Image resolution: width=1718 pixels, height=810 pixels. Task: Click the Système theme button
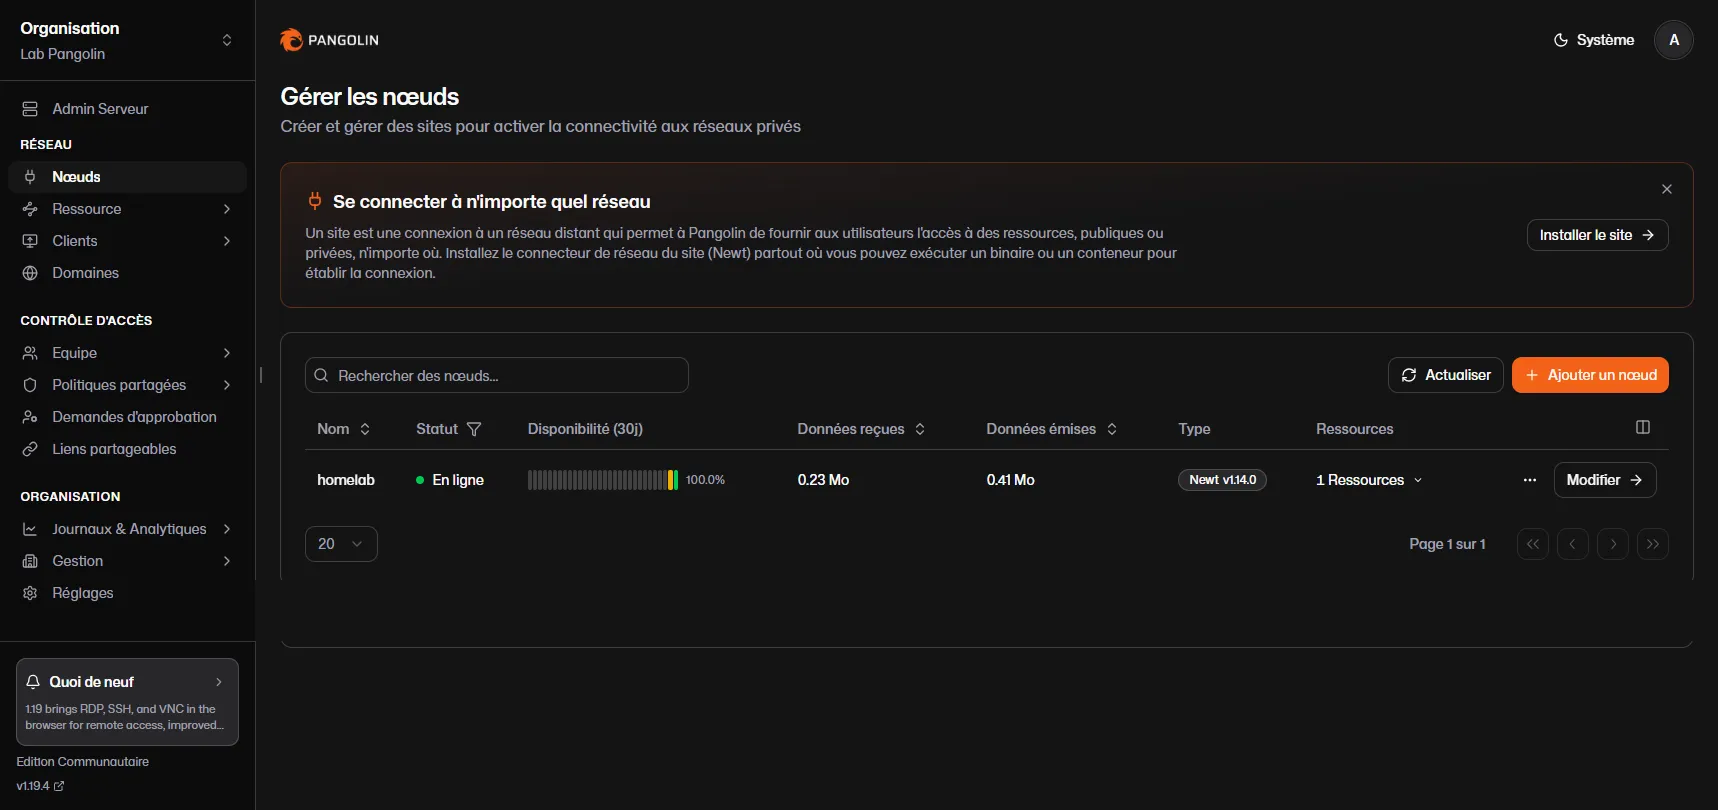click(x=1593, y=40)
